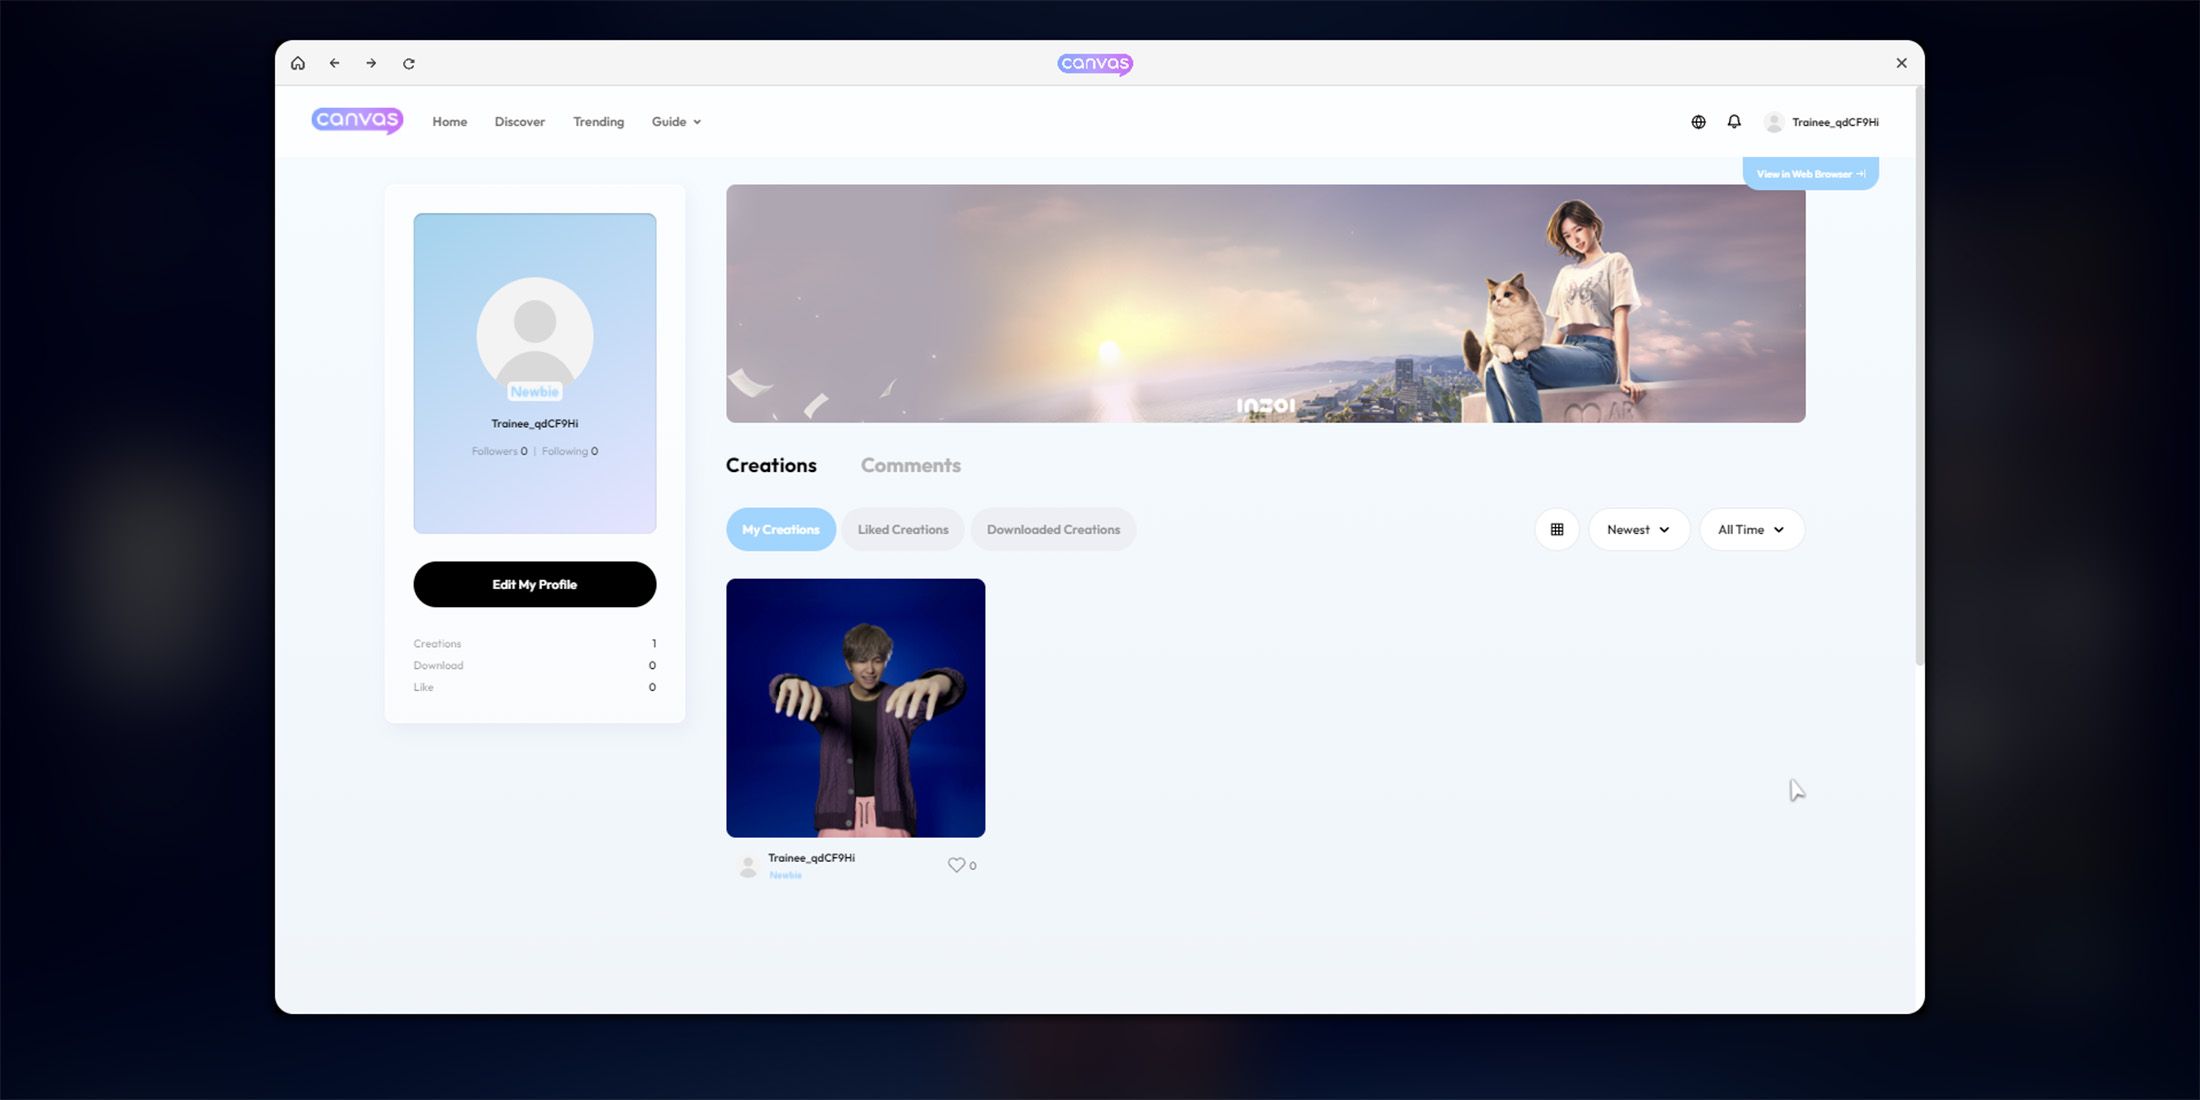Image resolution: width=2200 pixels, height=1100 pixels.
Task: Switch to the Comments tab
Action: [x=909, y=466]
